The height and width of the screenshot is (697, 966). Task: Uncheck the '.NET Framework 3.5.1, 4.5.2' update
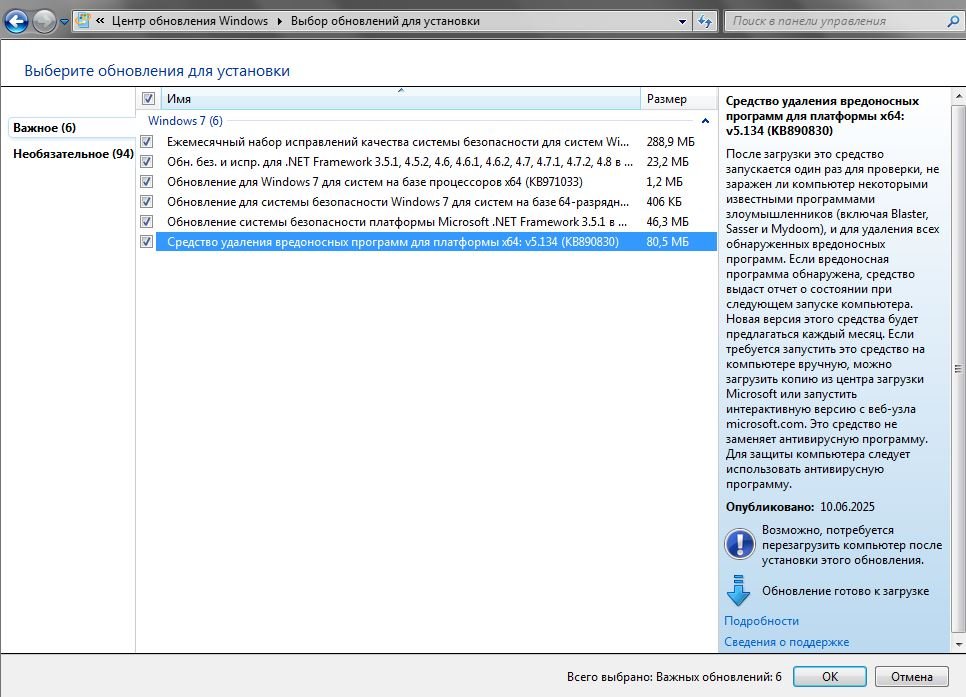point(147,161)
